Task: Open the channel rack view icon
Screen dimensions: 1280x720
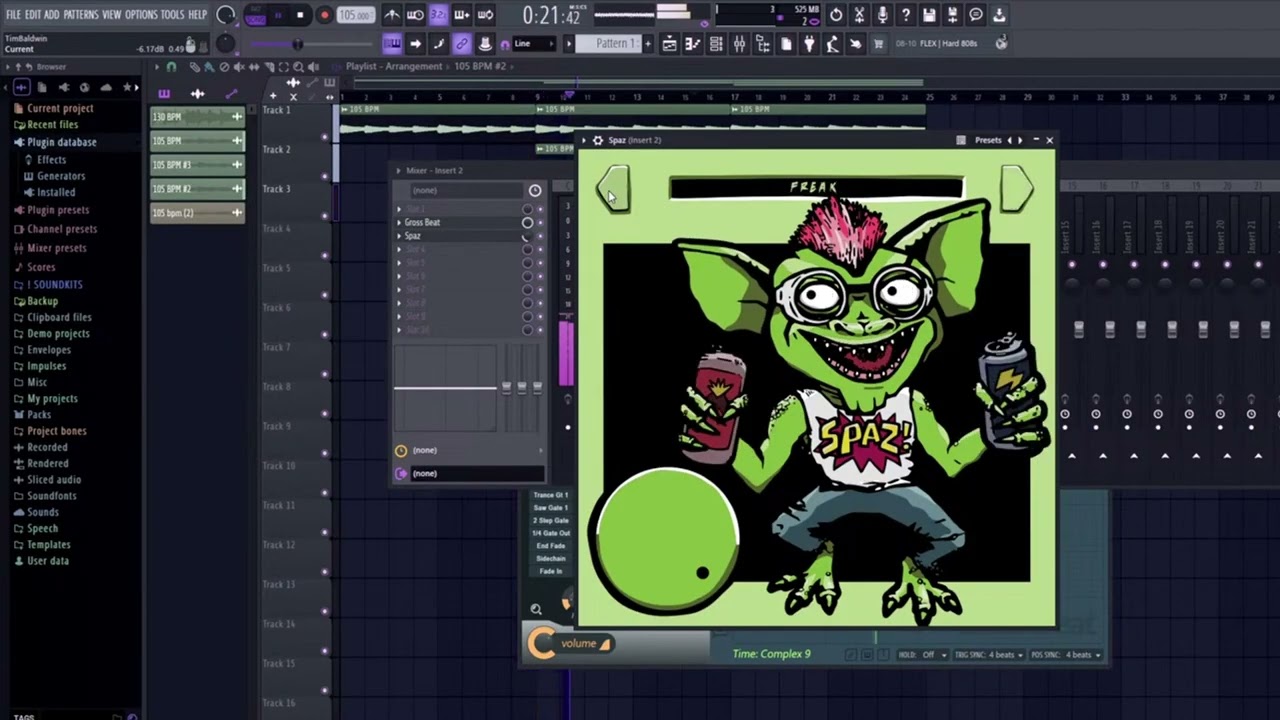Action: (x=716, y=44)
